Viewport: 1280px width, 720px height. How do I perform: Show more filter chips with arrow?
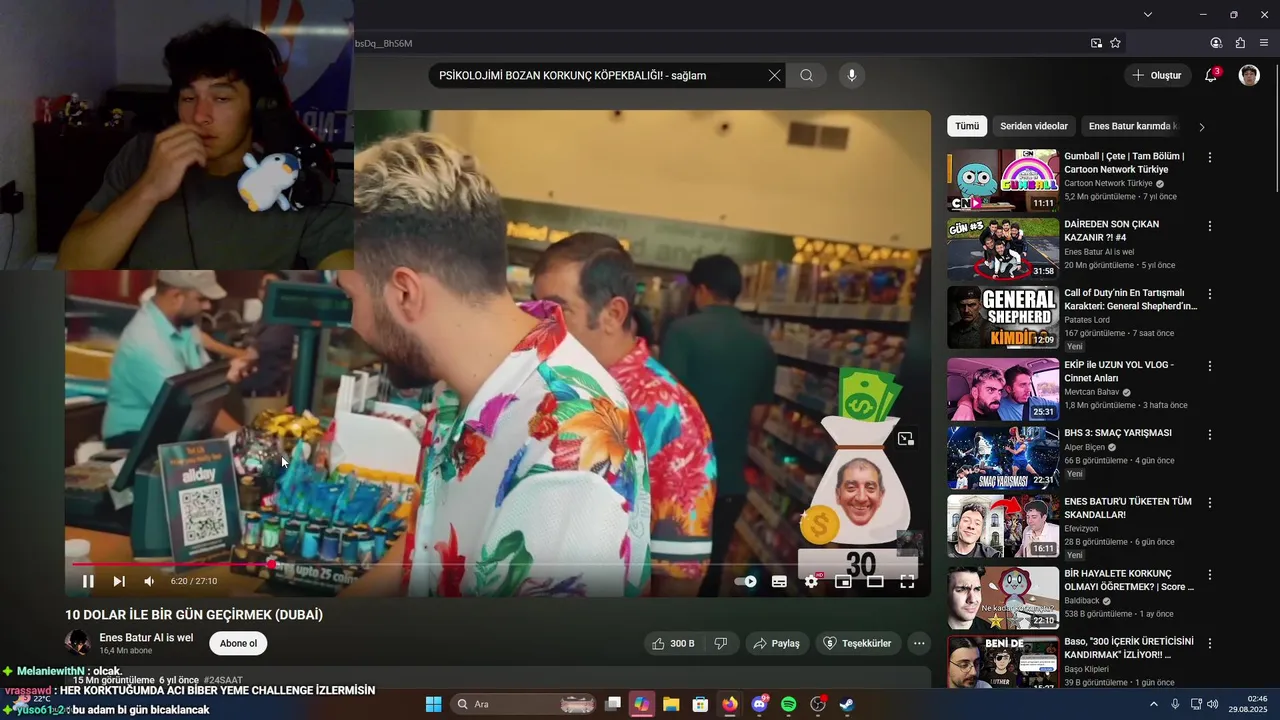pos(1201,127)
